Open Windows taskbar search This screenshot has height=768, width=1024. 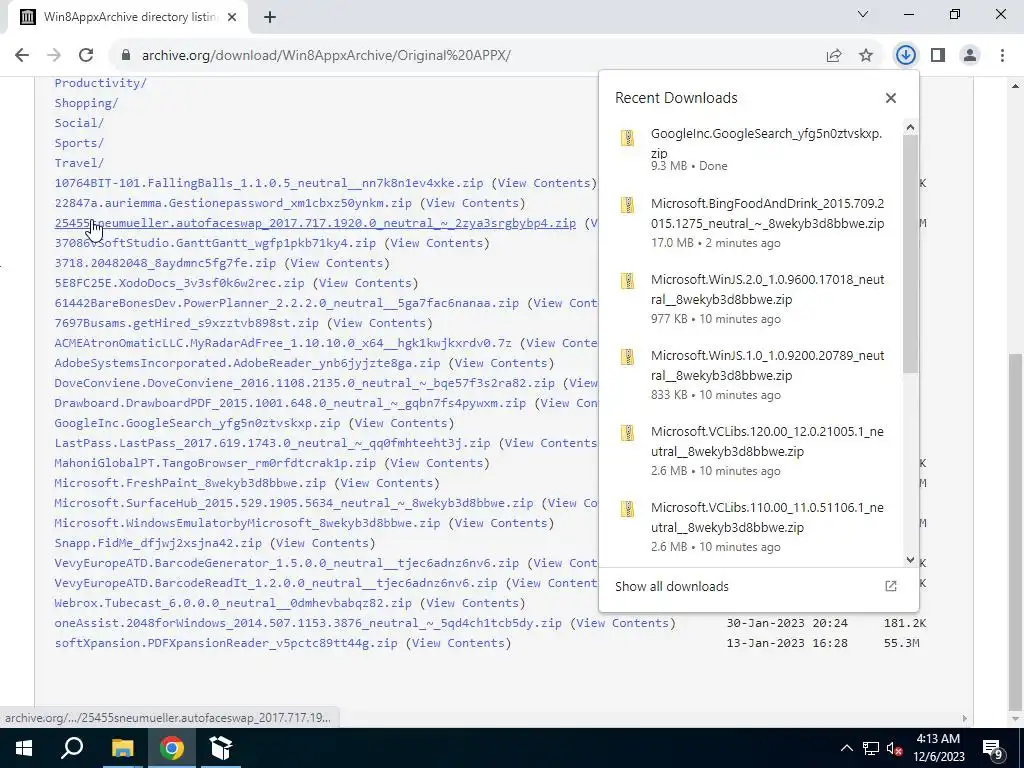tap(72, 748)
